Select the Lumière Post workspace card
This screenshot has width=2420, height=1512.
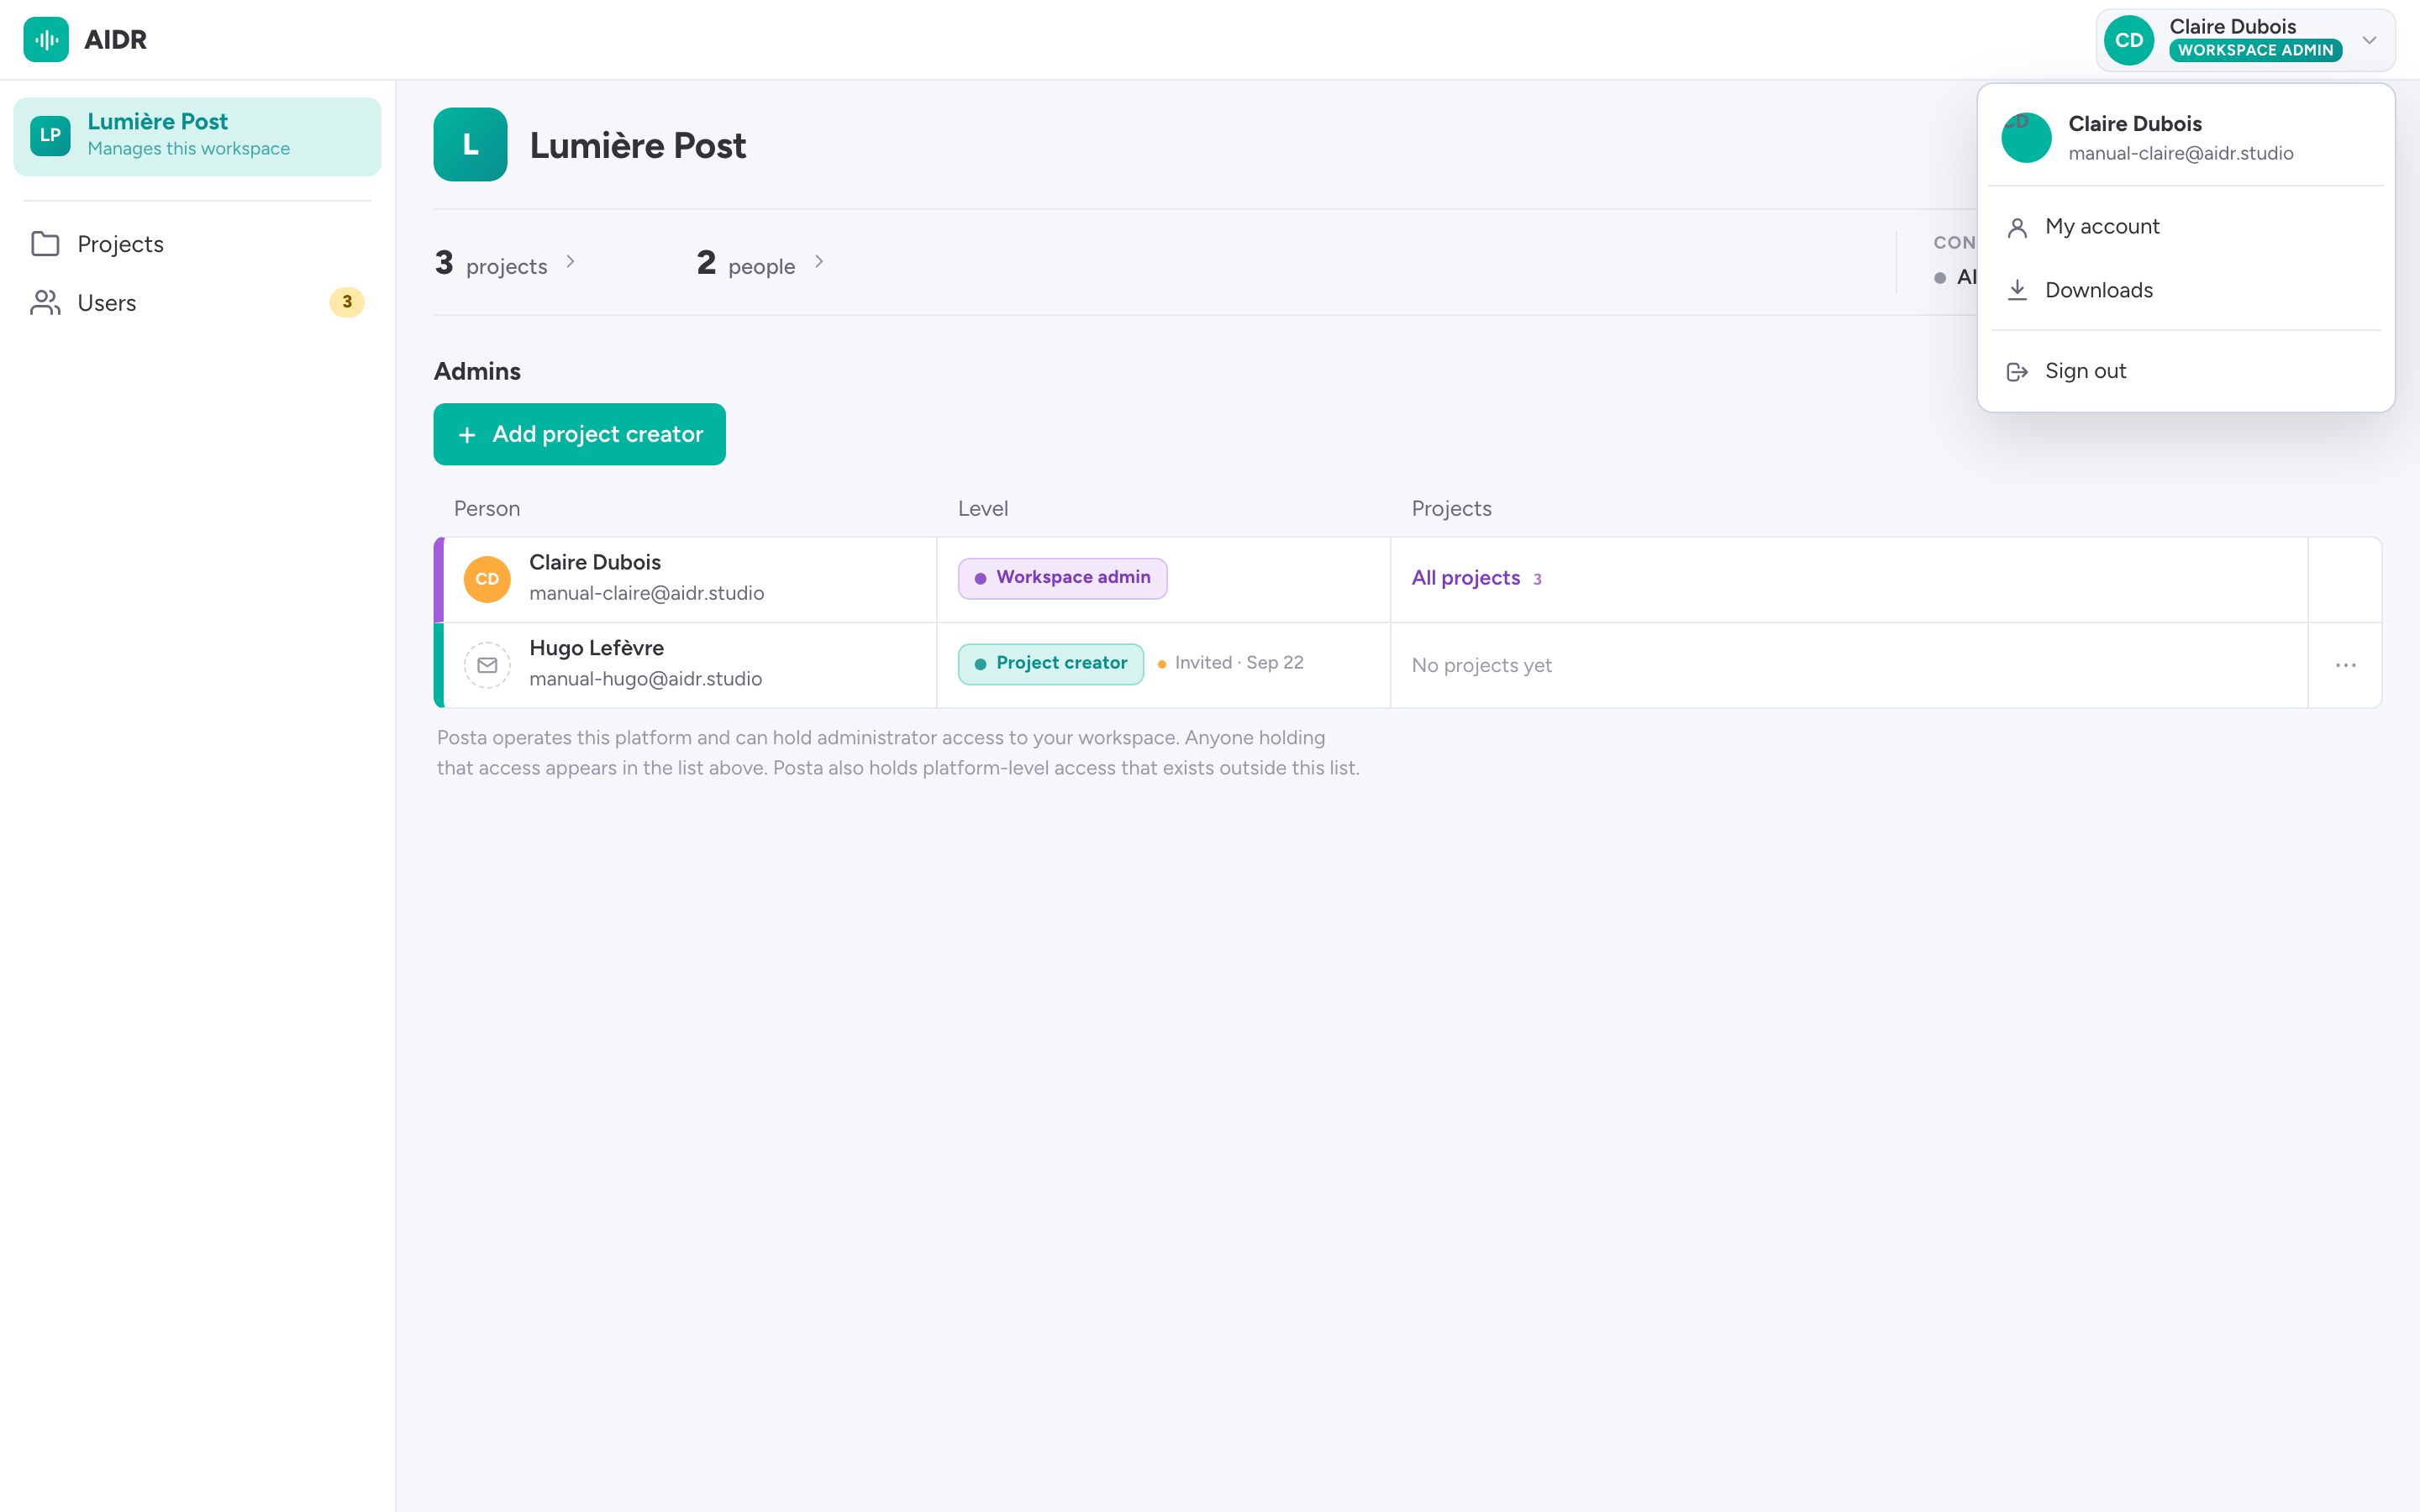pos(197,137)
